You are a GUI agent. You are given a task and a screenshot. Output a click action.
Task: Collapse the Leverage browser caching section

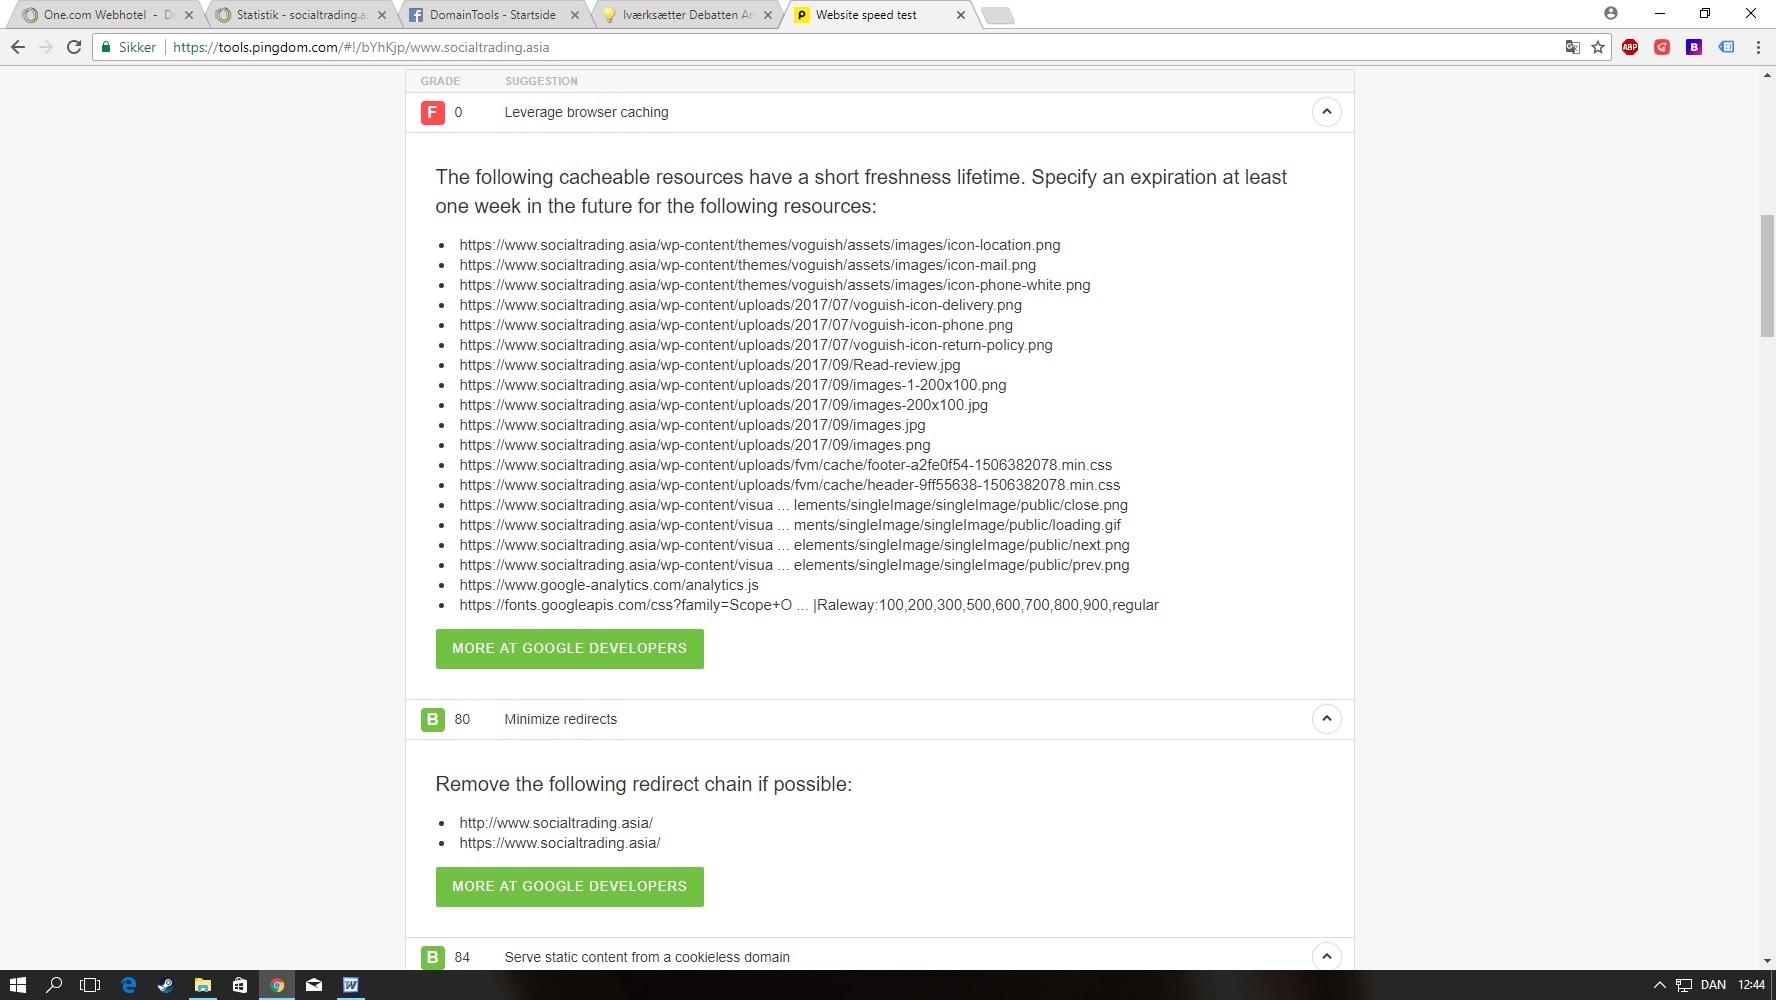[1326, 112]
